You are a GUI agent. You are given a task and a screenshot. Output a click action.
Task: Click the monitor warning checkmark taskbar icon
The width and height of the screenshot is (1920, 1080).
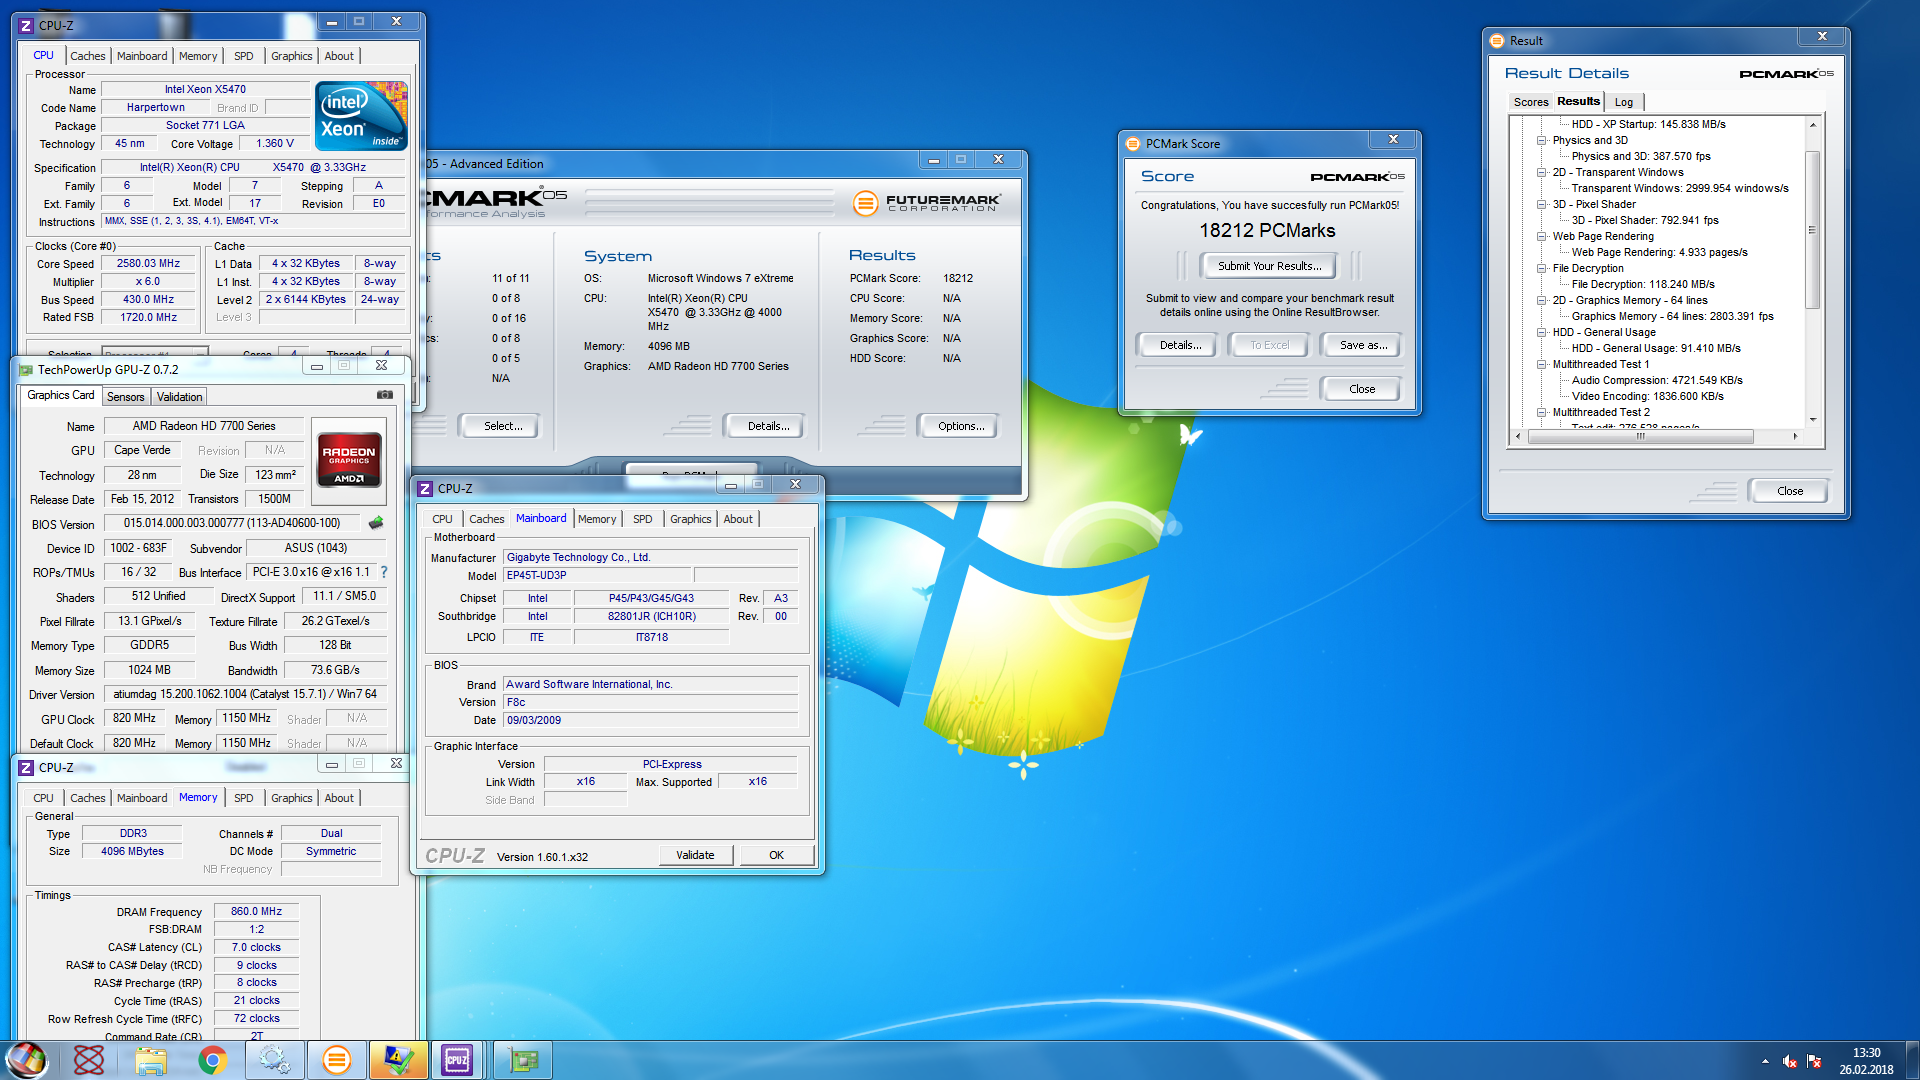[398, 1060]
